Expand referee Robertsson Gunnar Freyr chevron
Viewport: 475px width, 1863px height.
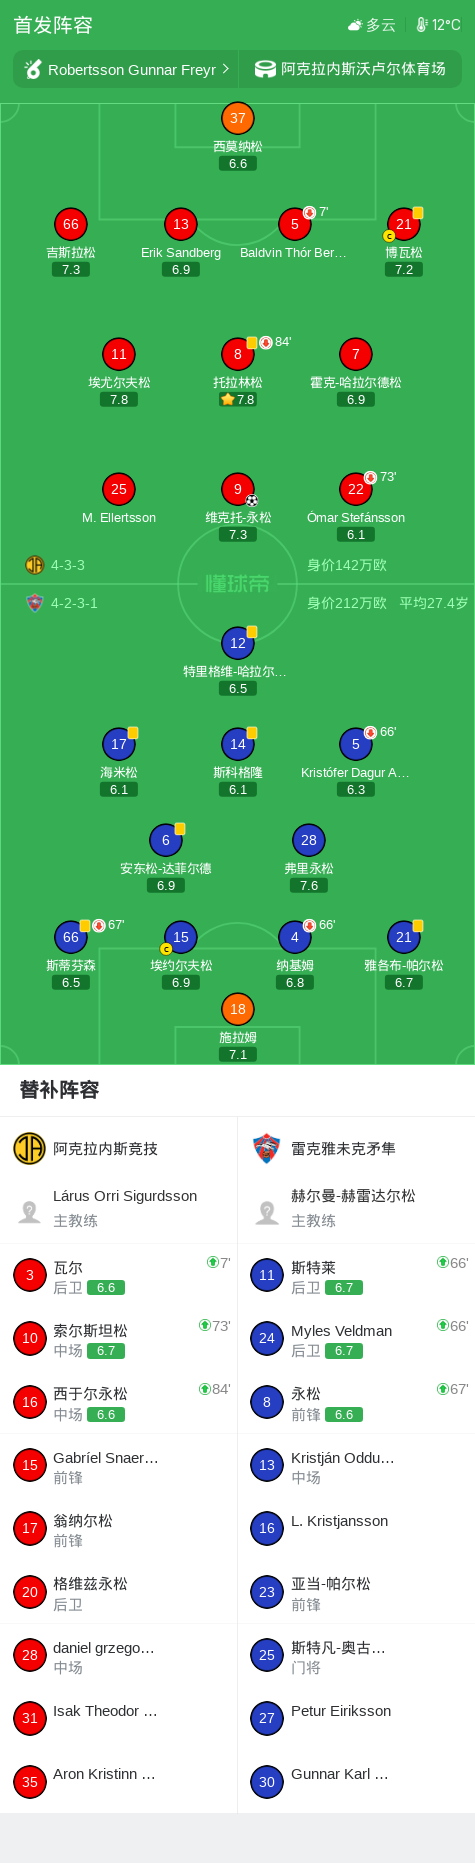226,69
